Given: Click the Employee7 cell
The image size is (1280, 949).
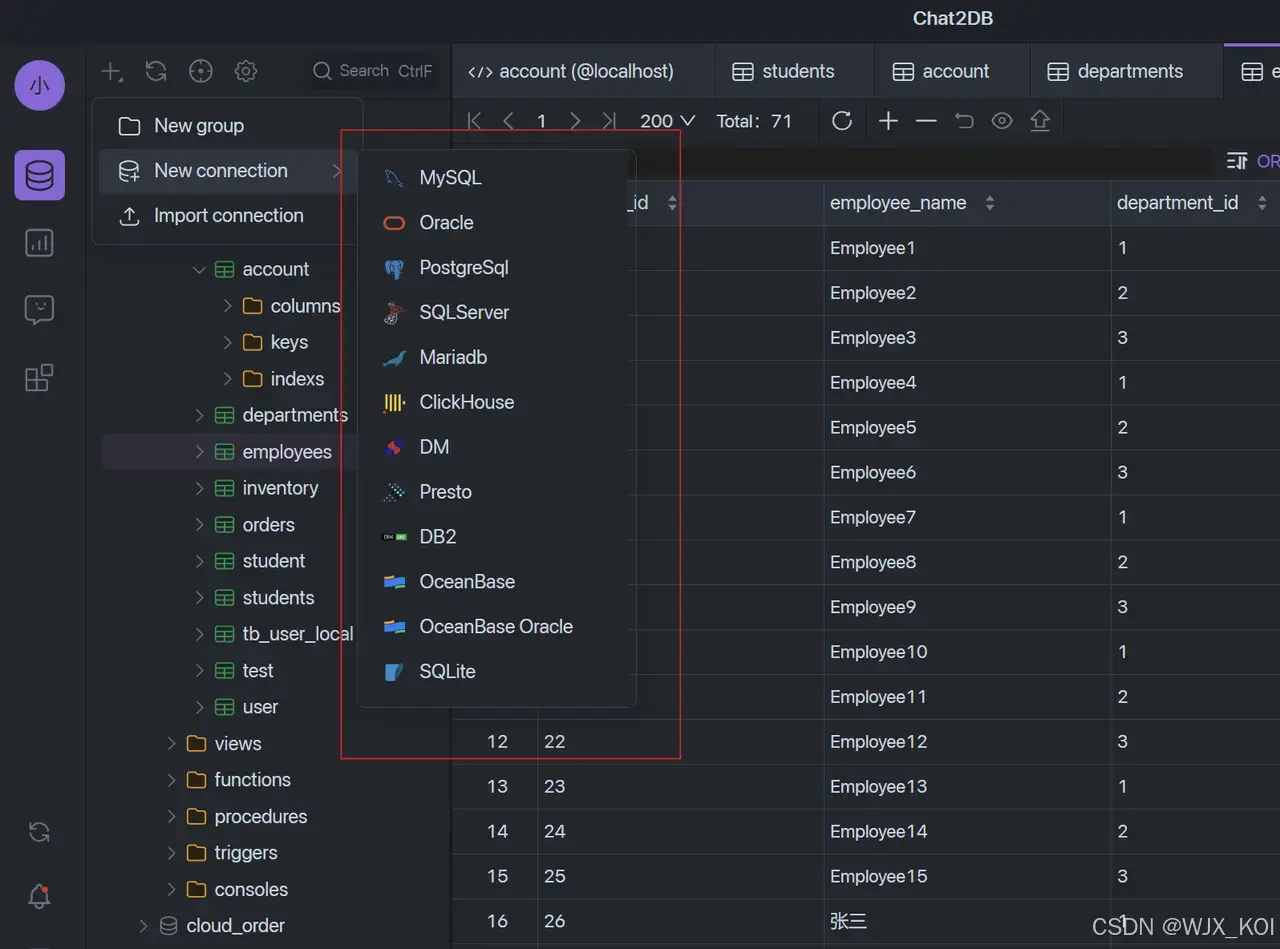Looking at the screenshot, I should 967,518.
